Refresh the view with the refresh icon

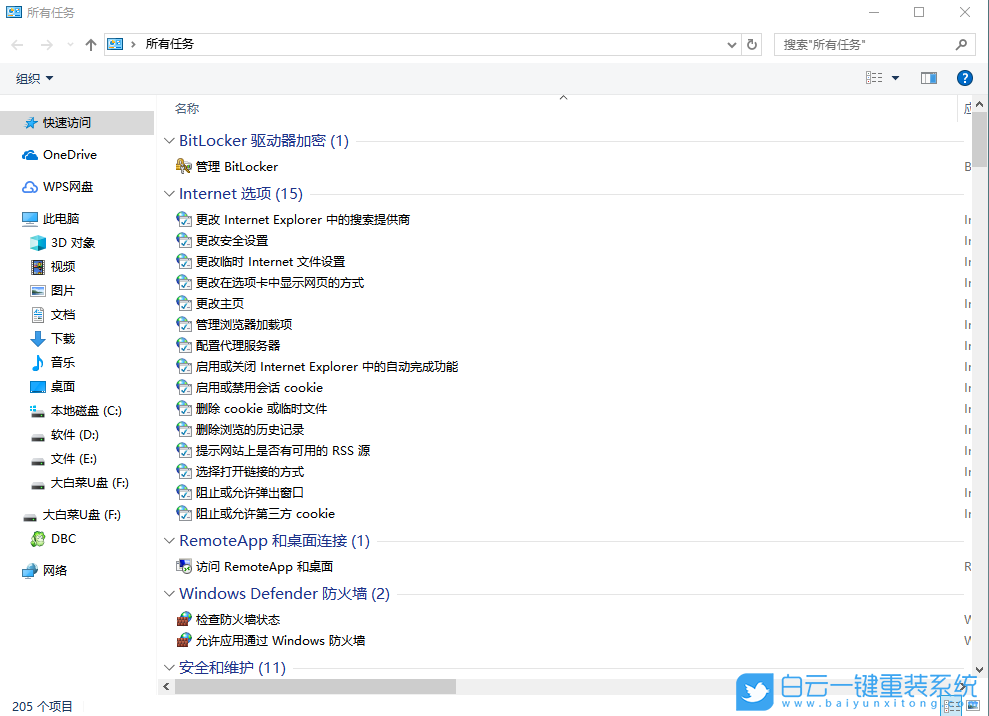pos(751,44)
